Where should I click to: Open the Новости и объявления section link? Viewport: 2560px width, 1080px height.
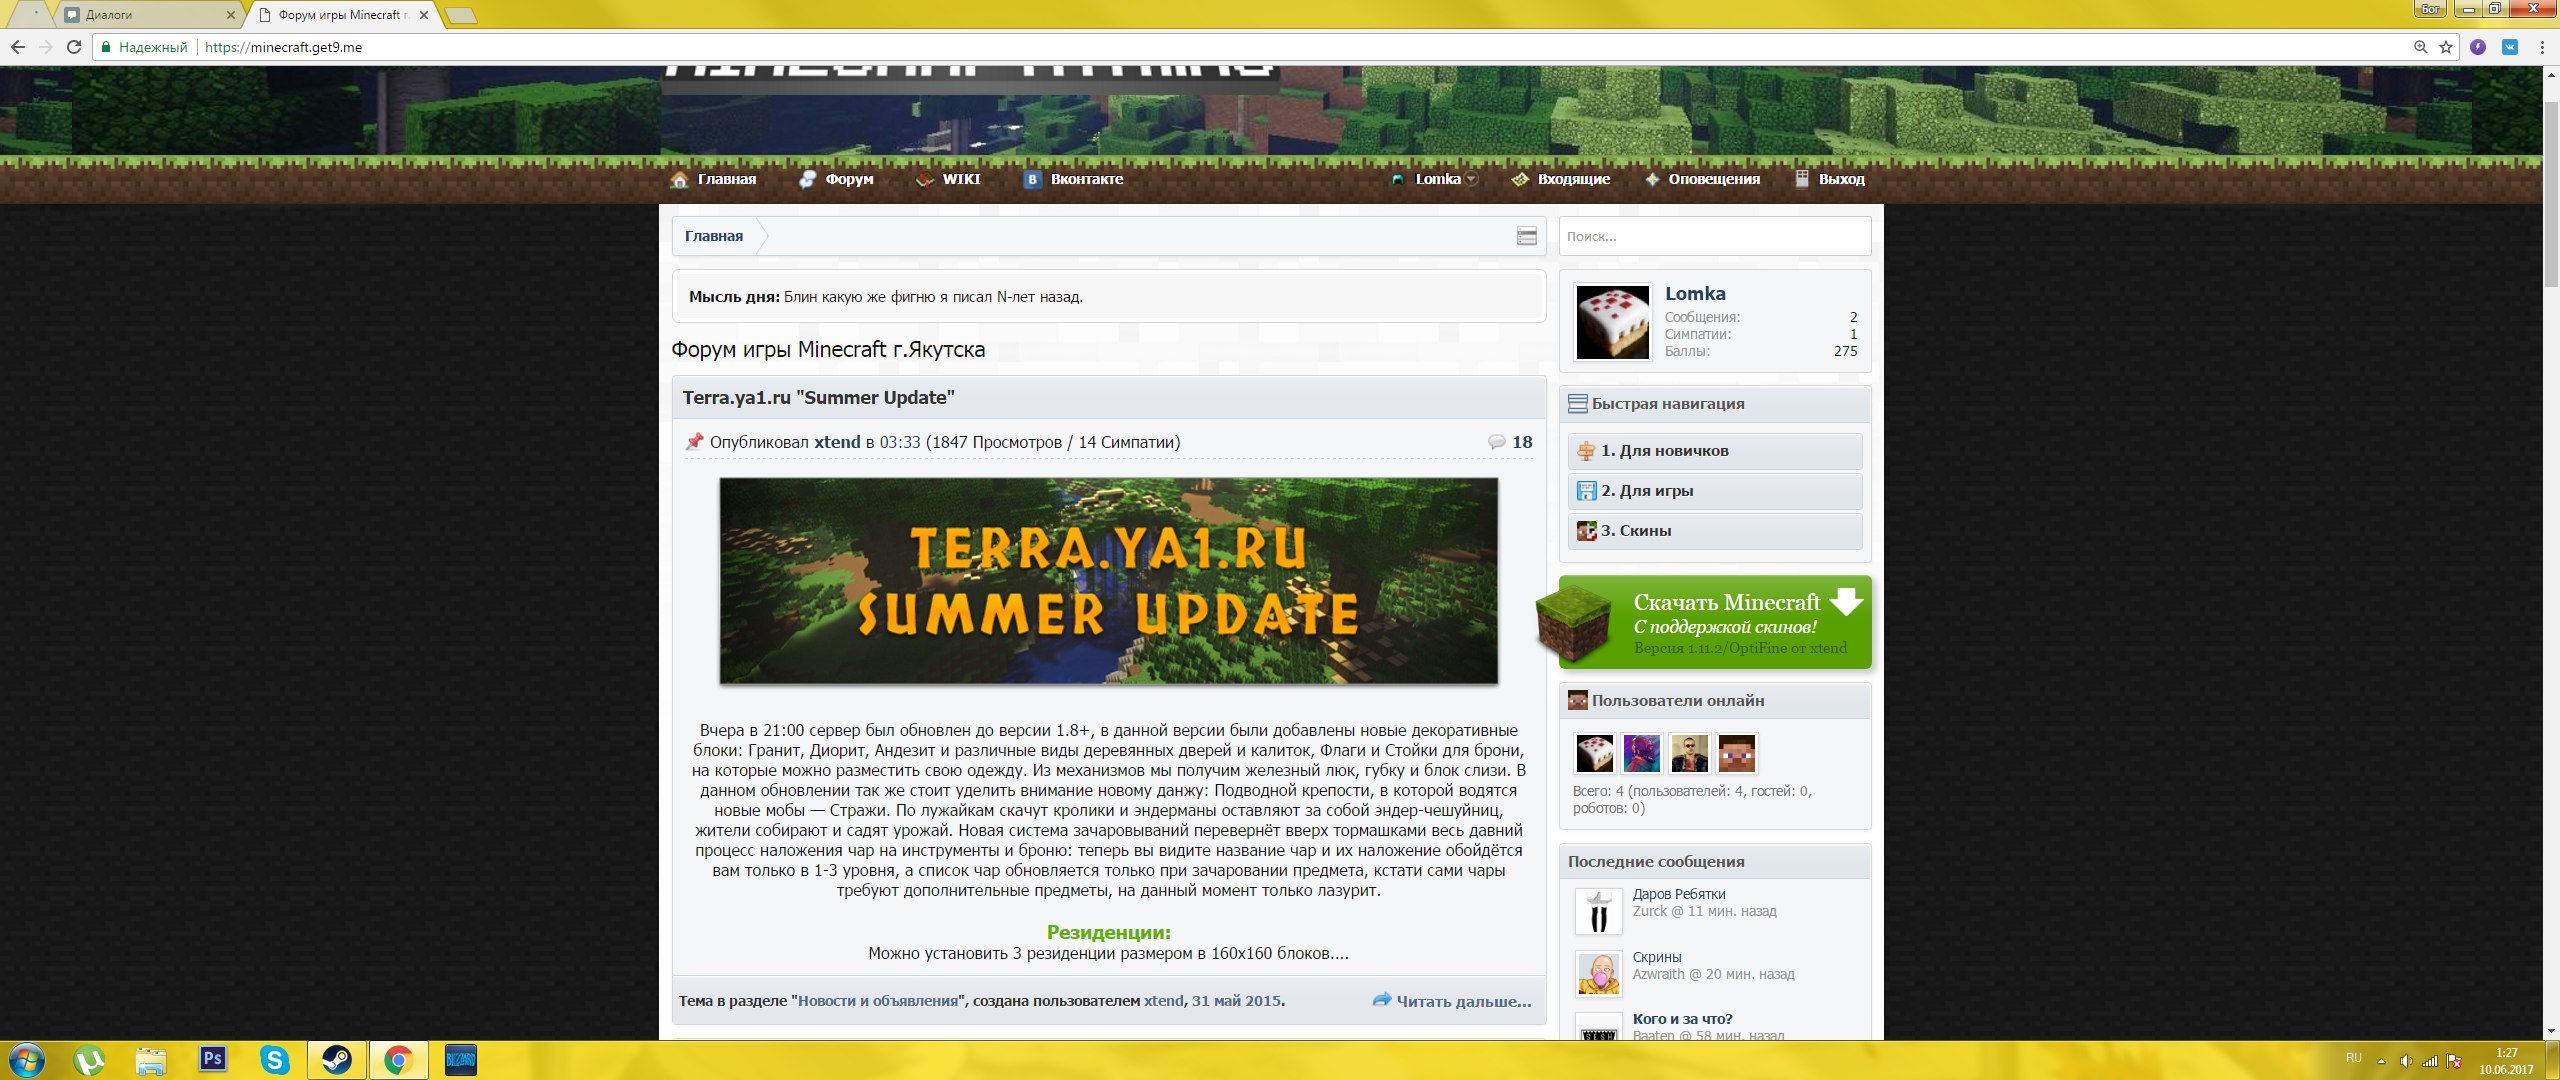click(x=878, y=1001)
